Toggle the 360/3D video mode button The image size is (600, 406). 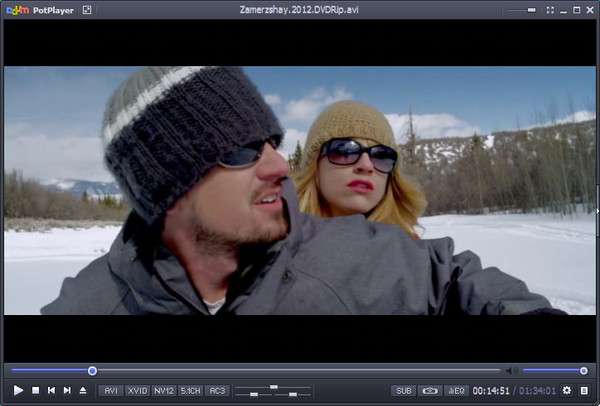[x=430, y=390]
